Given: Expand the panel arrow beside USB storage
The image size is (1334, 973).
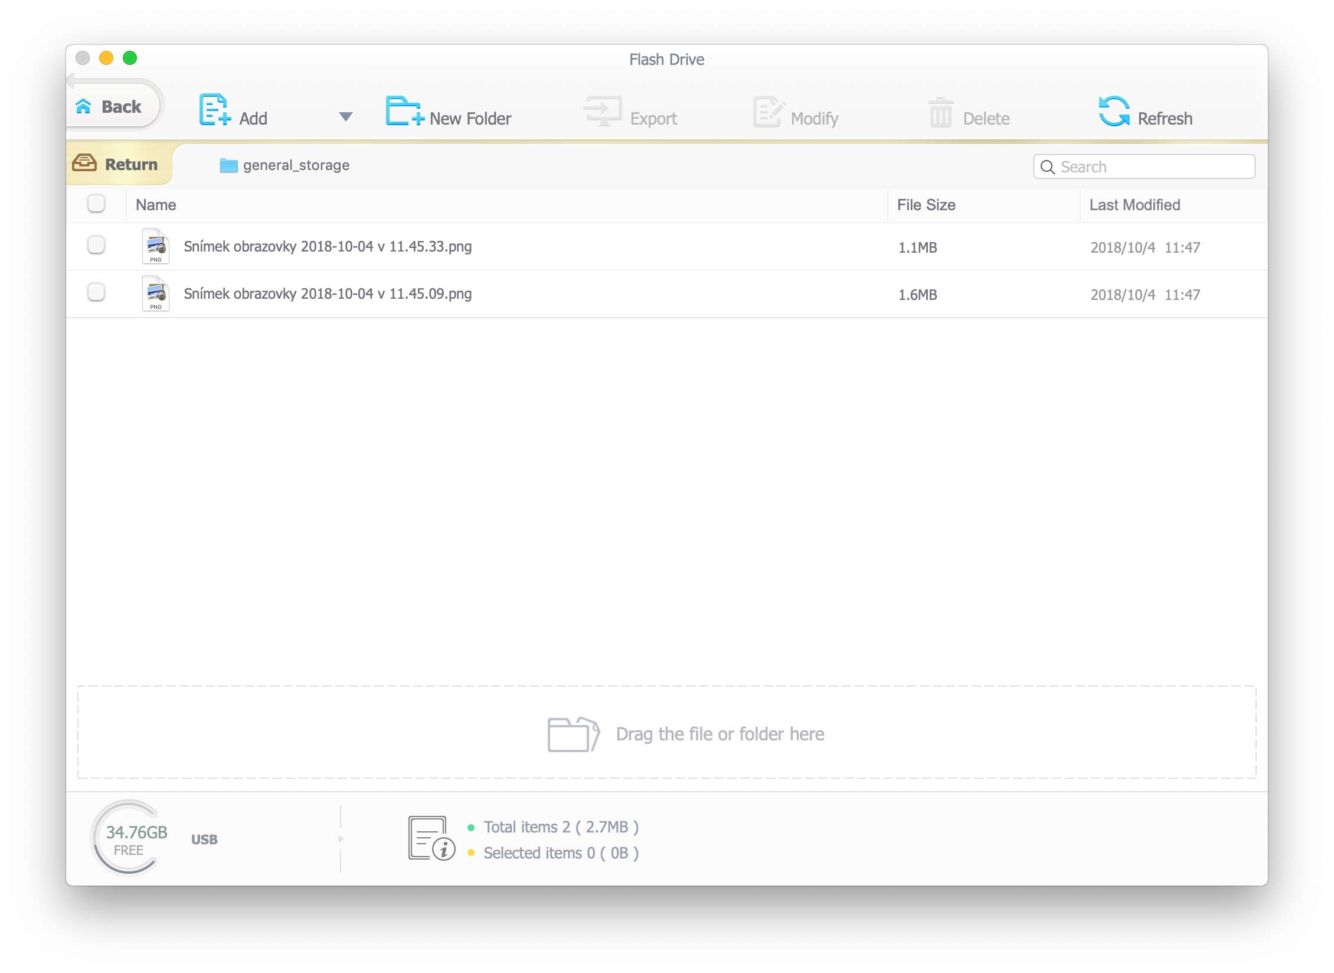Looking at the screenshot, I should pos(340,839).
